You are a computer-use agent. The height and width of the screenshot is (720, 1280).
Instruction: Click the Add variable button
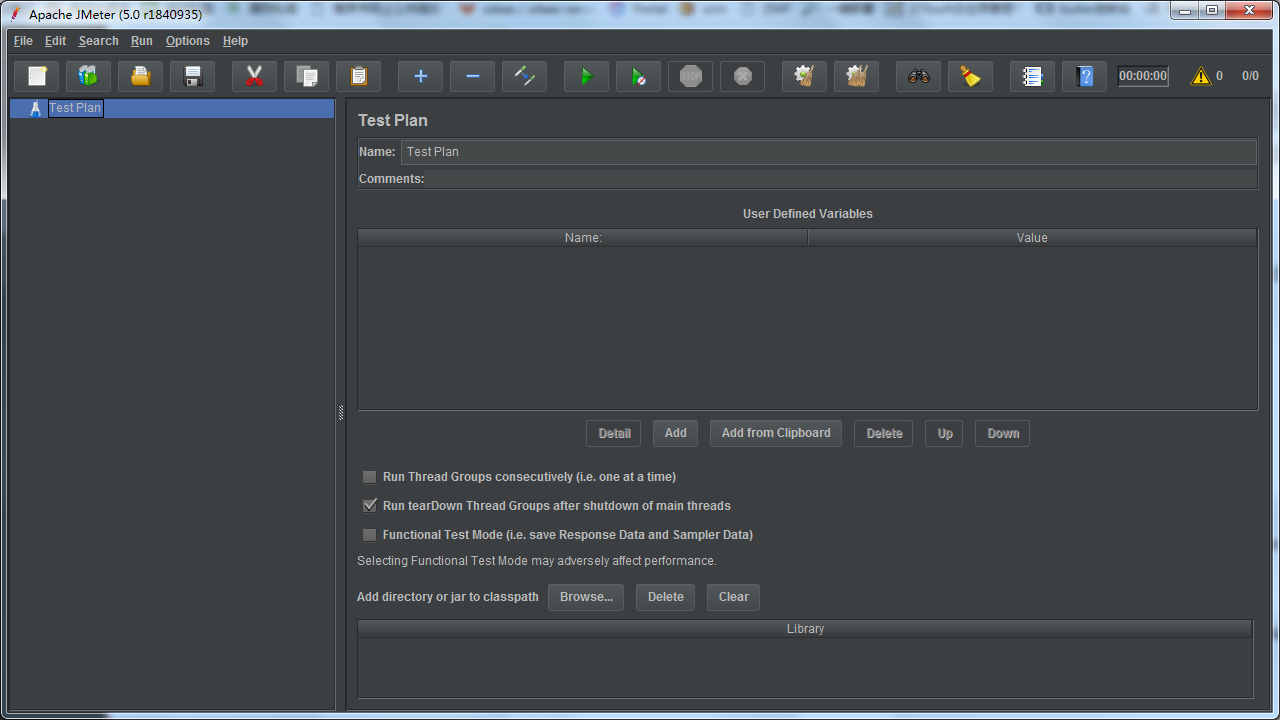(x=676, y=433)
